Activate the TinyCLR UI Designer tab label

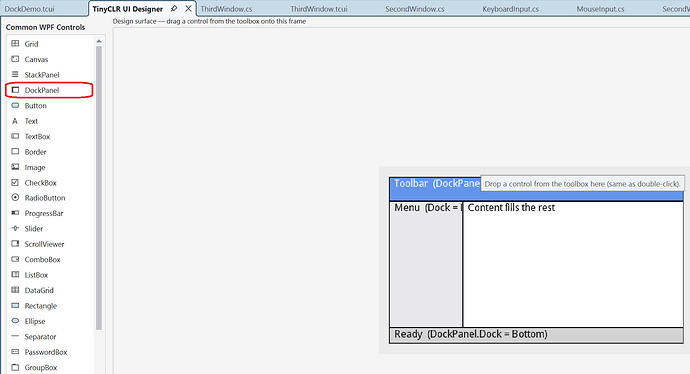click(128, 9)
